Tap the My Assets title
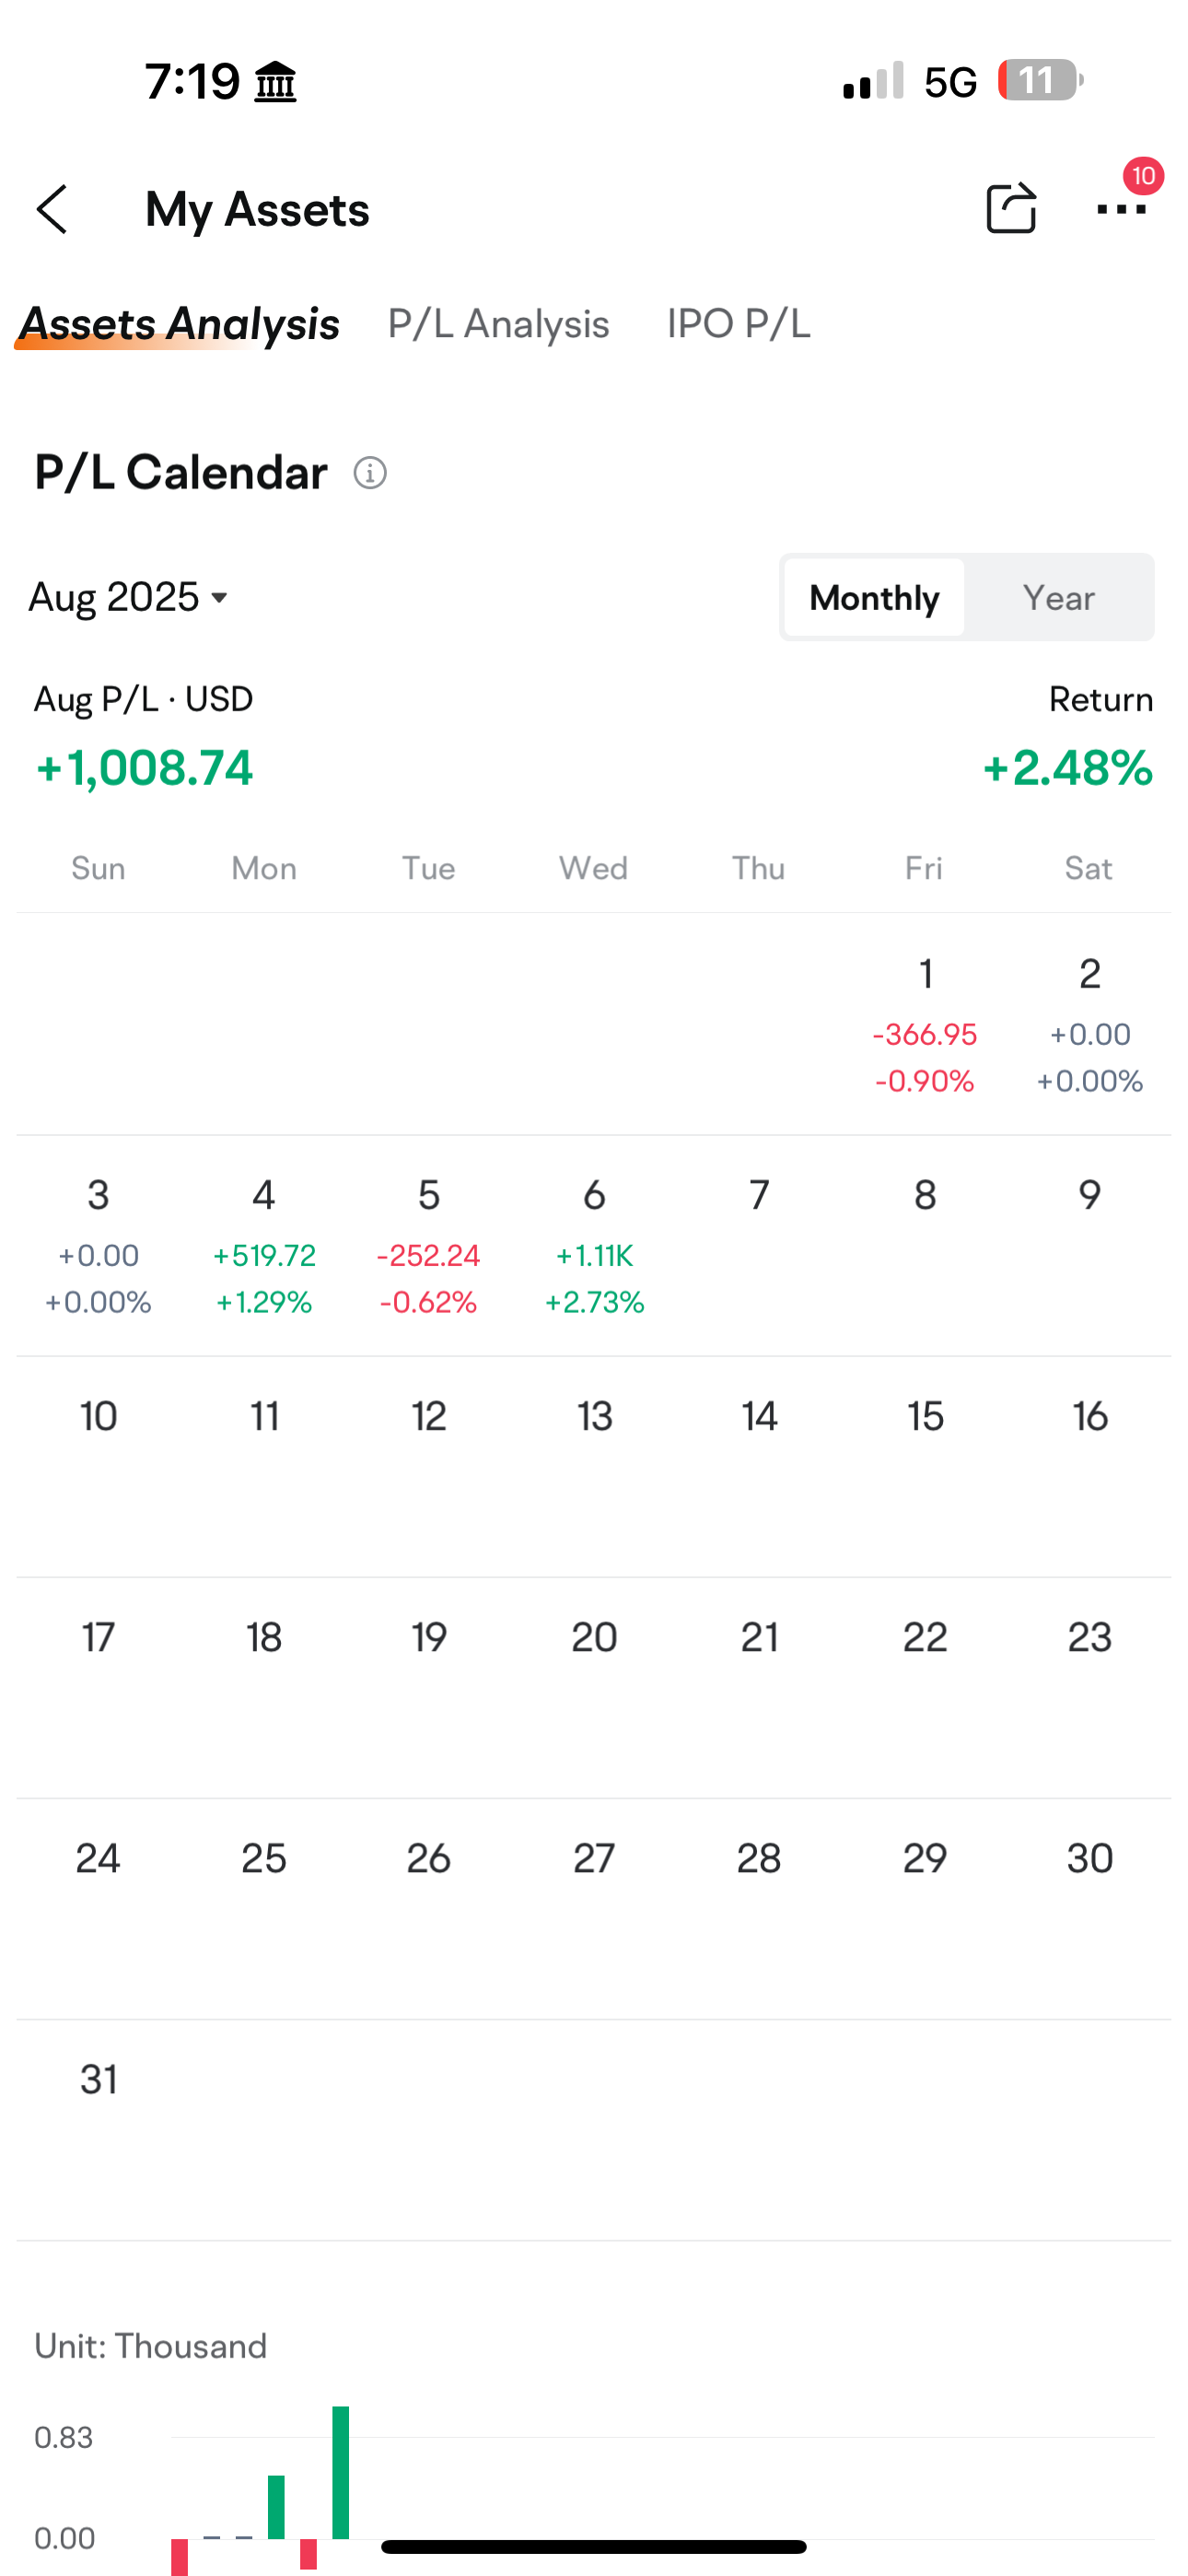1188x2576 pixels. (257, 210)
